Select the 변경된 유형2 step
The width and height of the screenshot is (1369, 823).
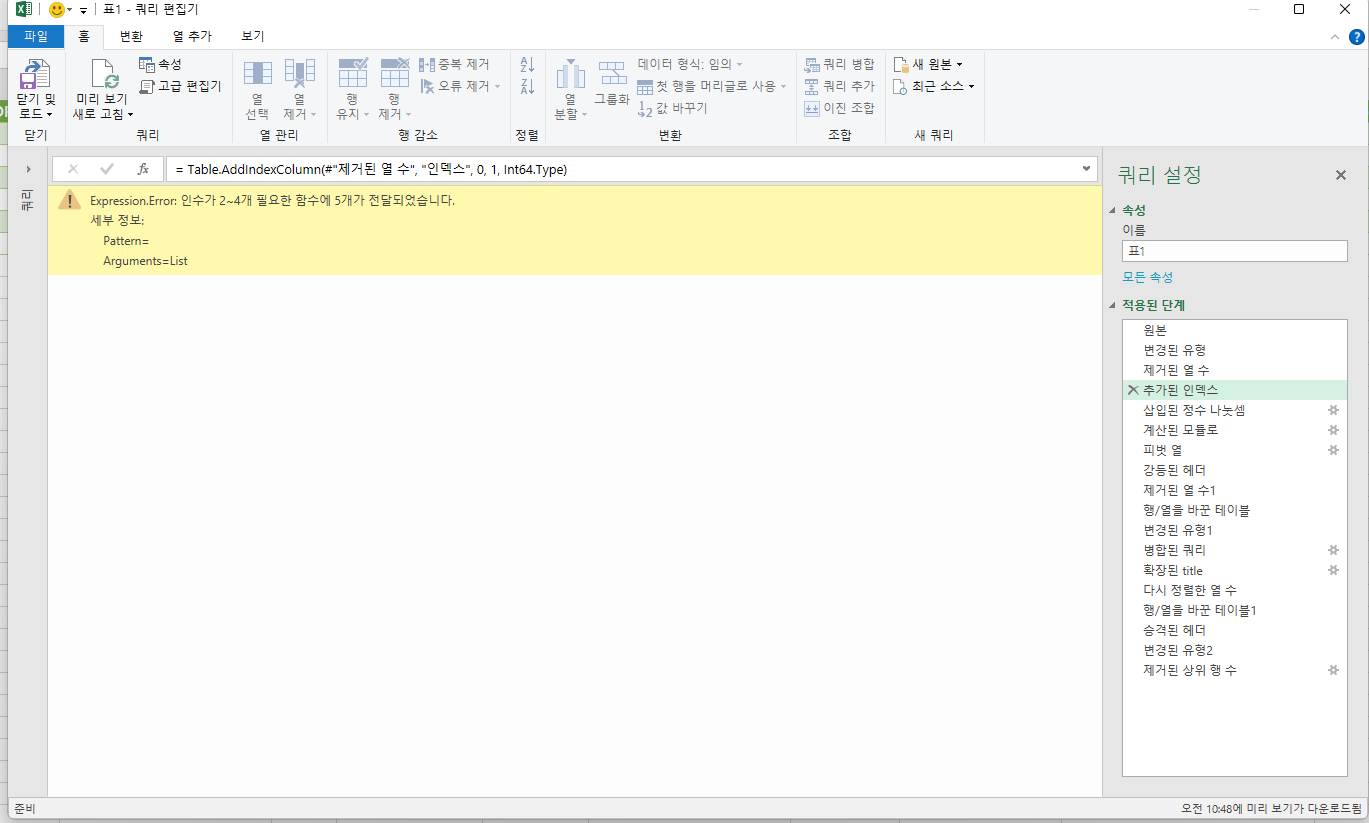[1235, 650]
